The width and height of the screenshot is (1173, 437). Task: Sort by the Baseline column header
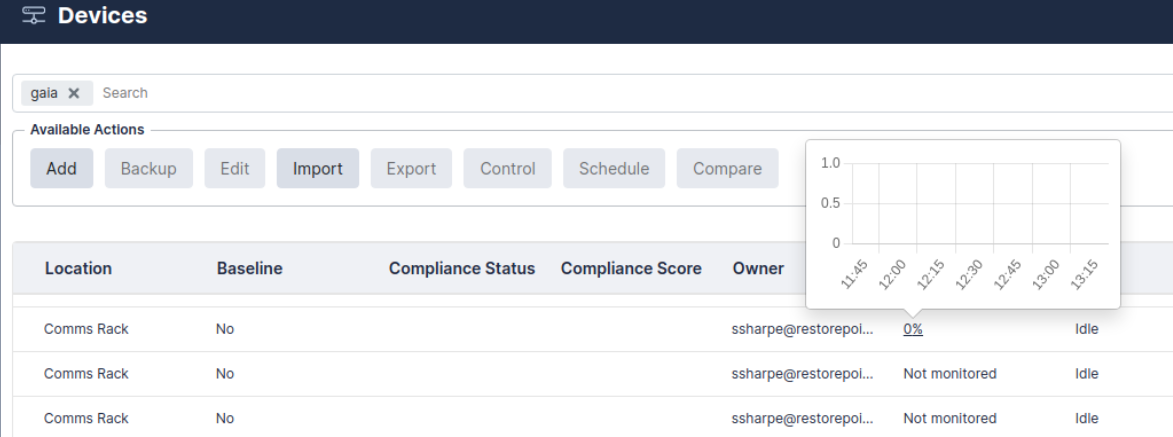pos(249,268)
